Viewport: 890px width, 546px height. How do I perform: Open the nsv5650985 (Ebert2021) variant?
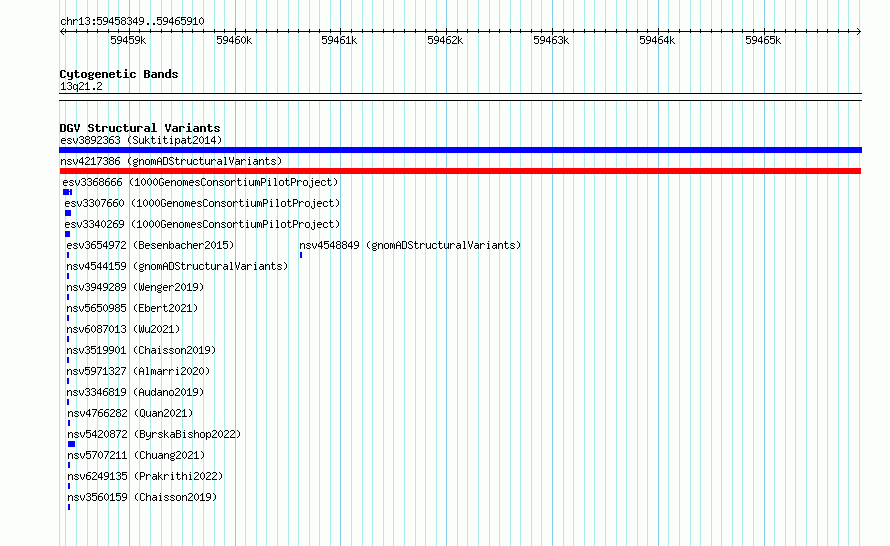(132, 308)
